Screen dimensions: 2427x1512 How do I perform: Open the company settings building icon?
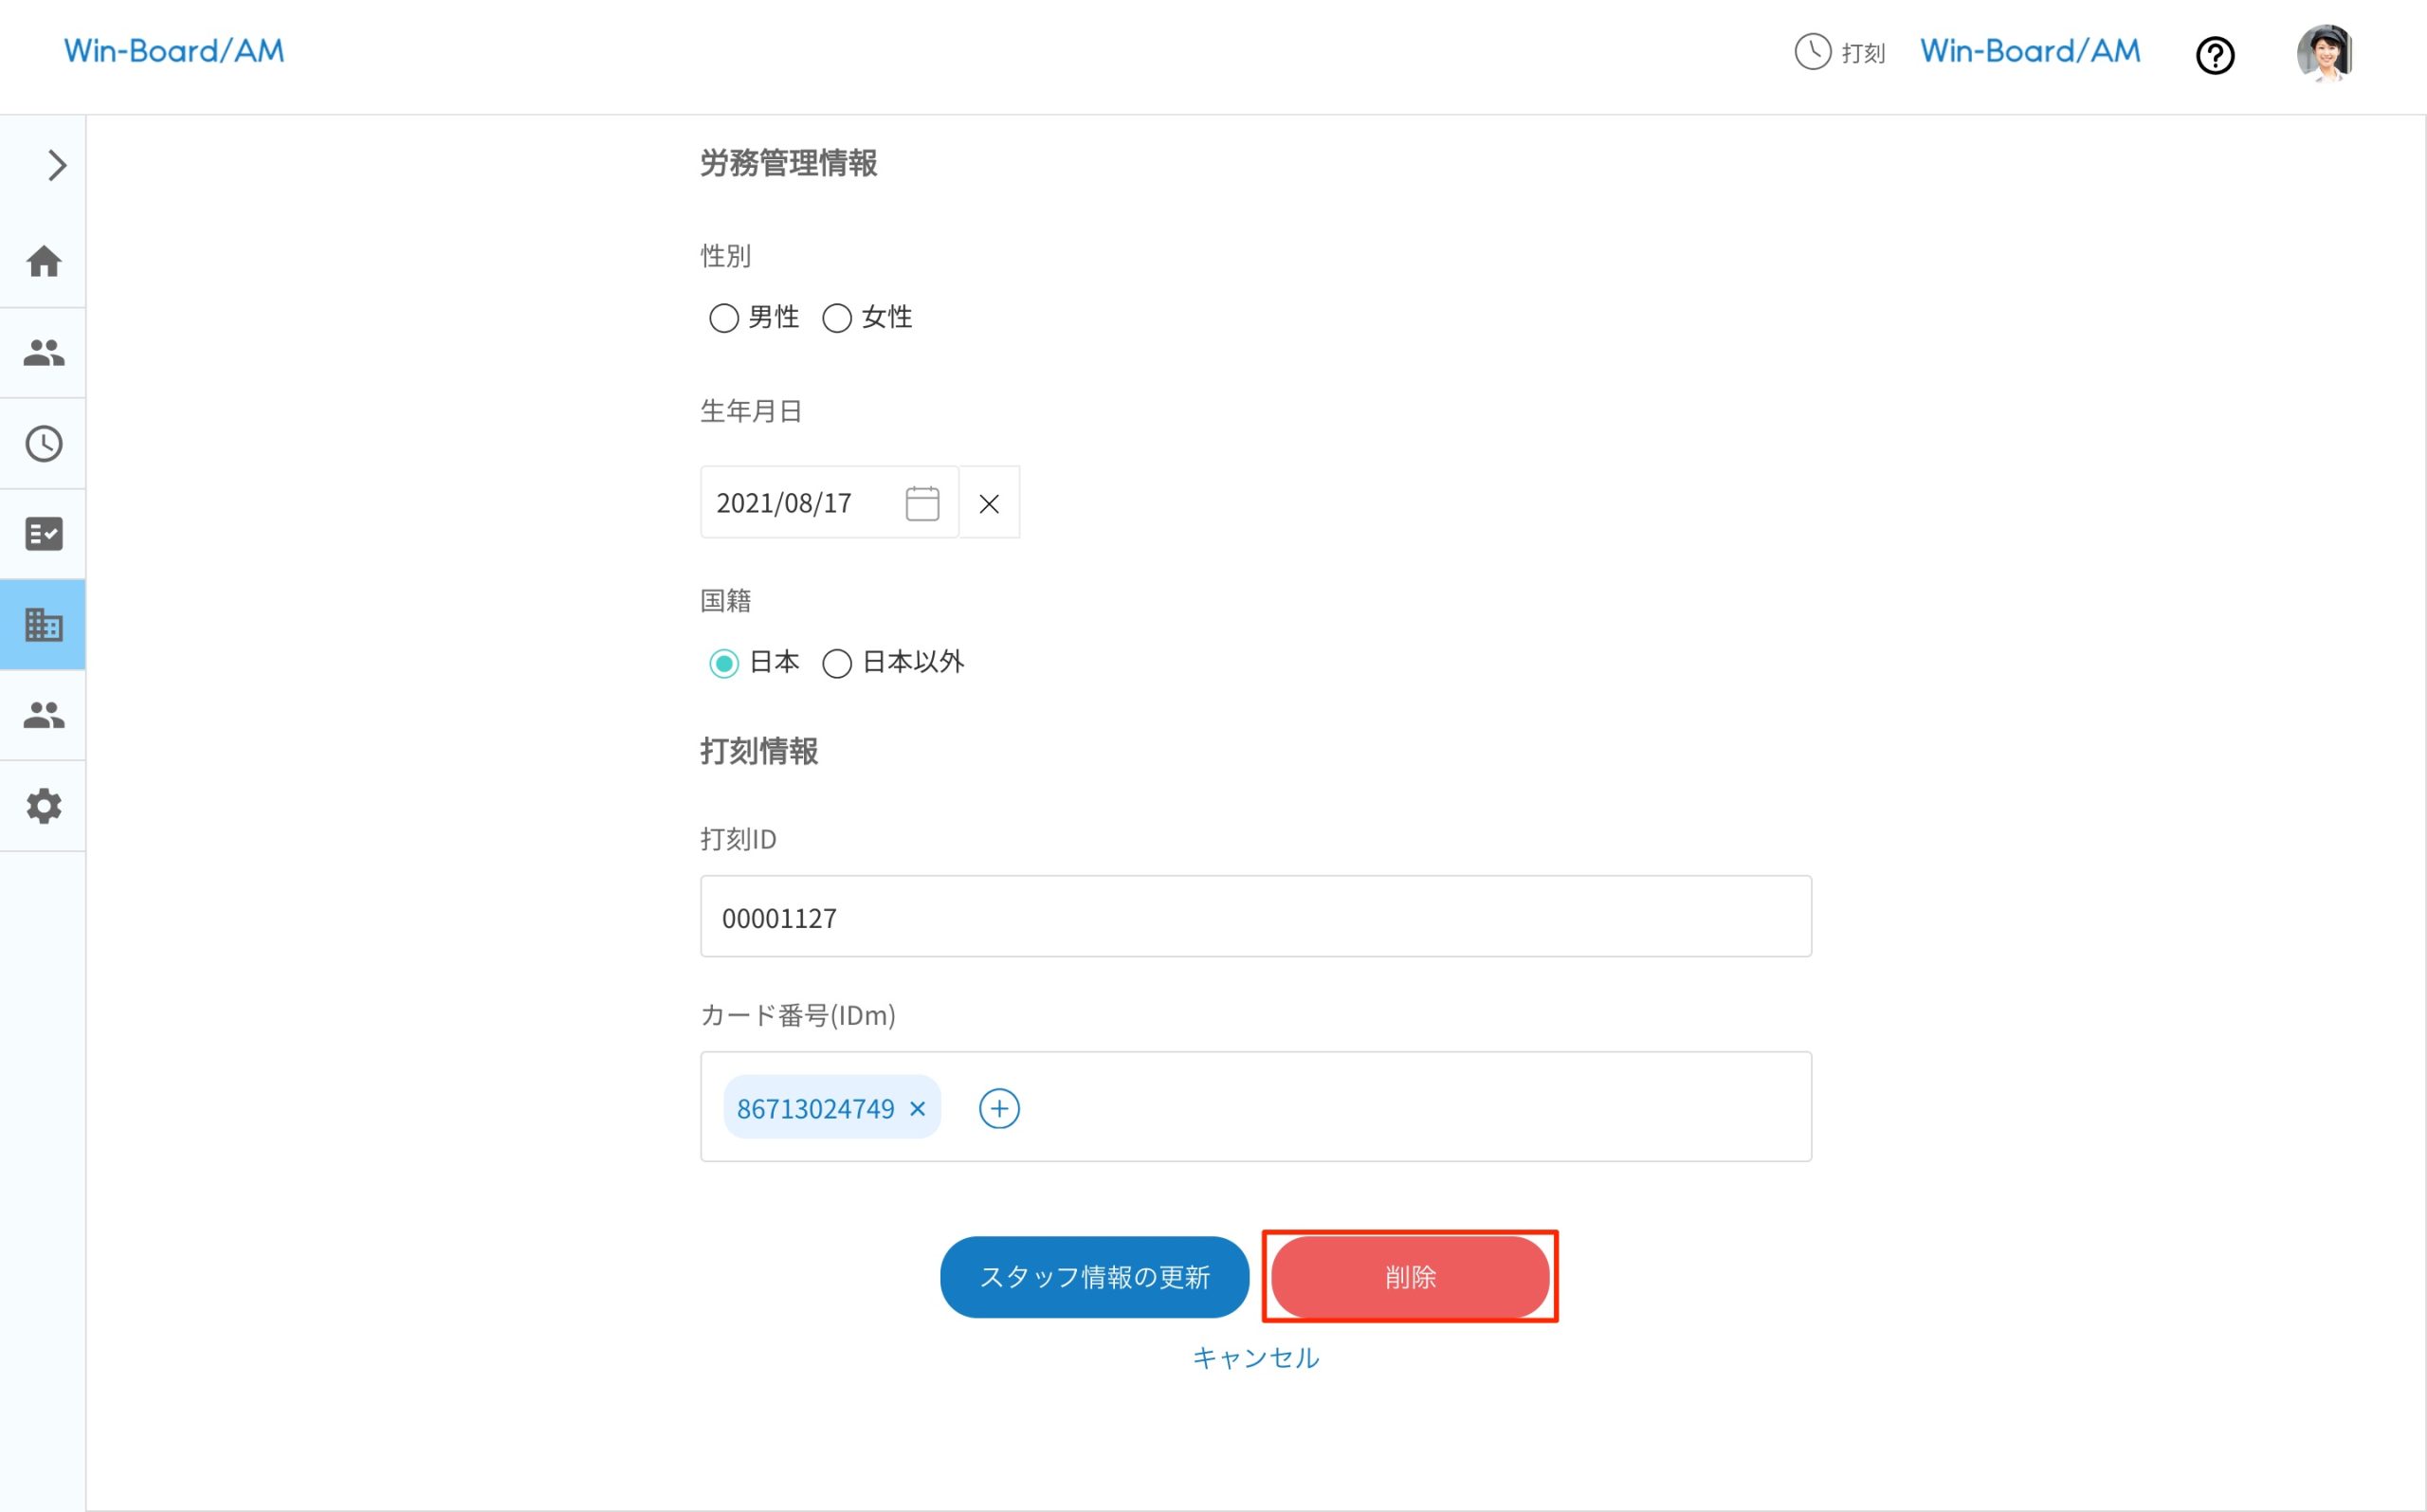click(43, 624)
